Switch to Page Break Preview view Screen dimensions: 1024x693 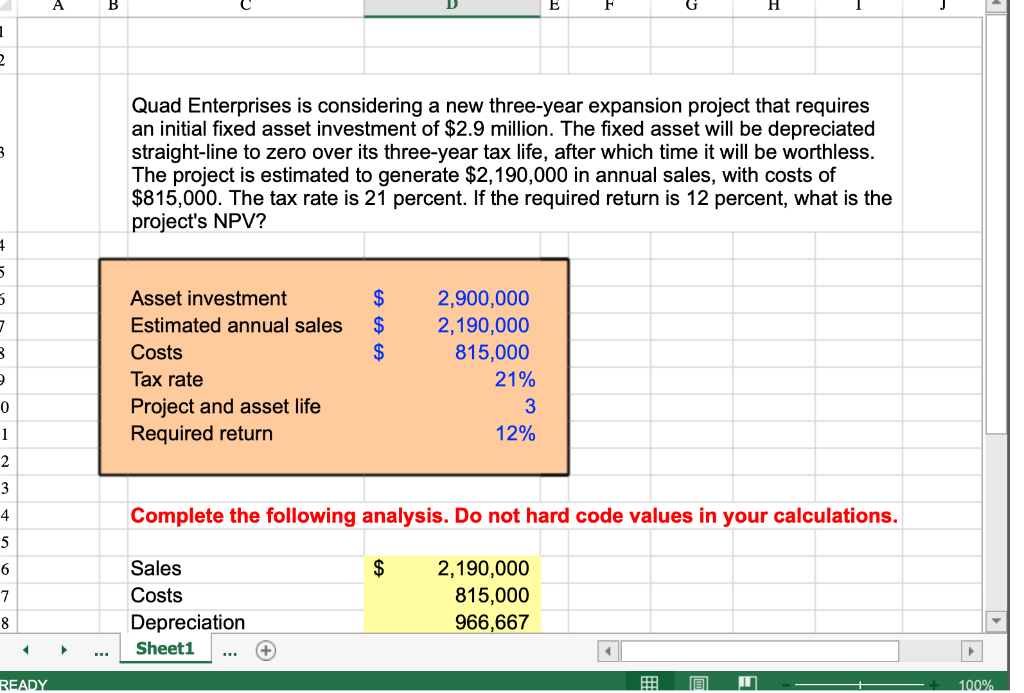pos(747,684)
